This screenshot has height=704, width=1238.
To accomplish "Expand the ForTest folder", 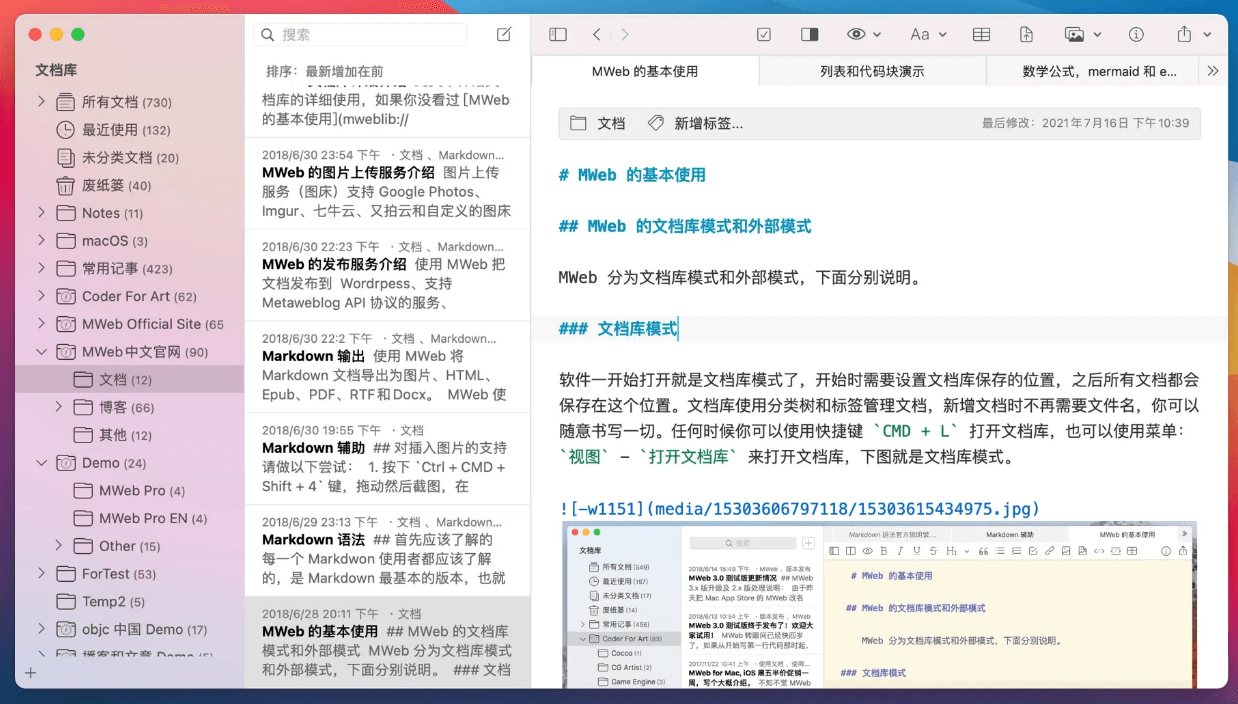I will (x=41, y=574).
